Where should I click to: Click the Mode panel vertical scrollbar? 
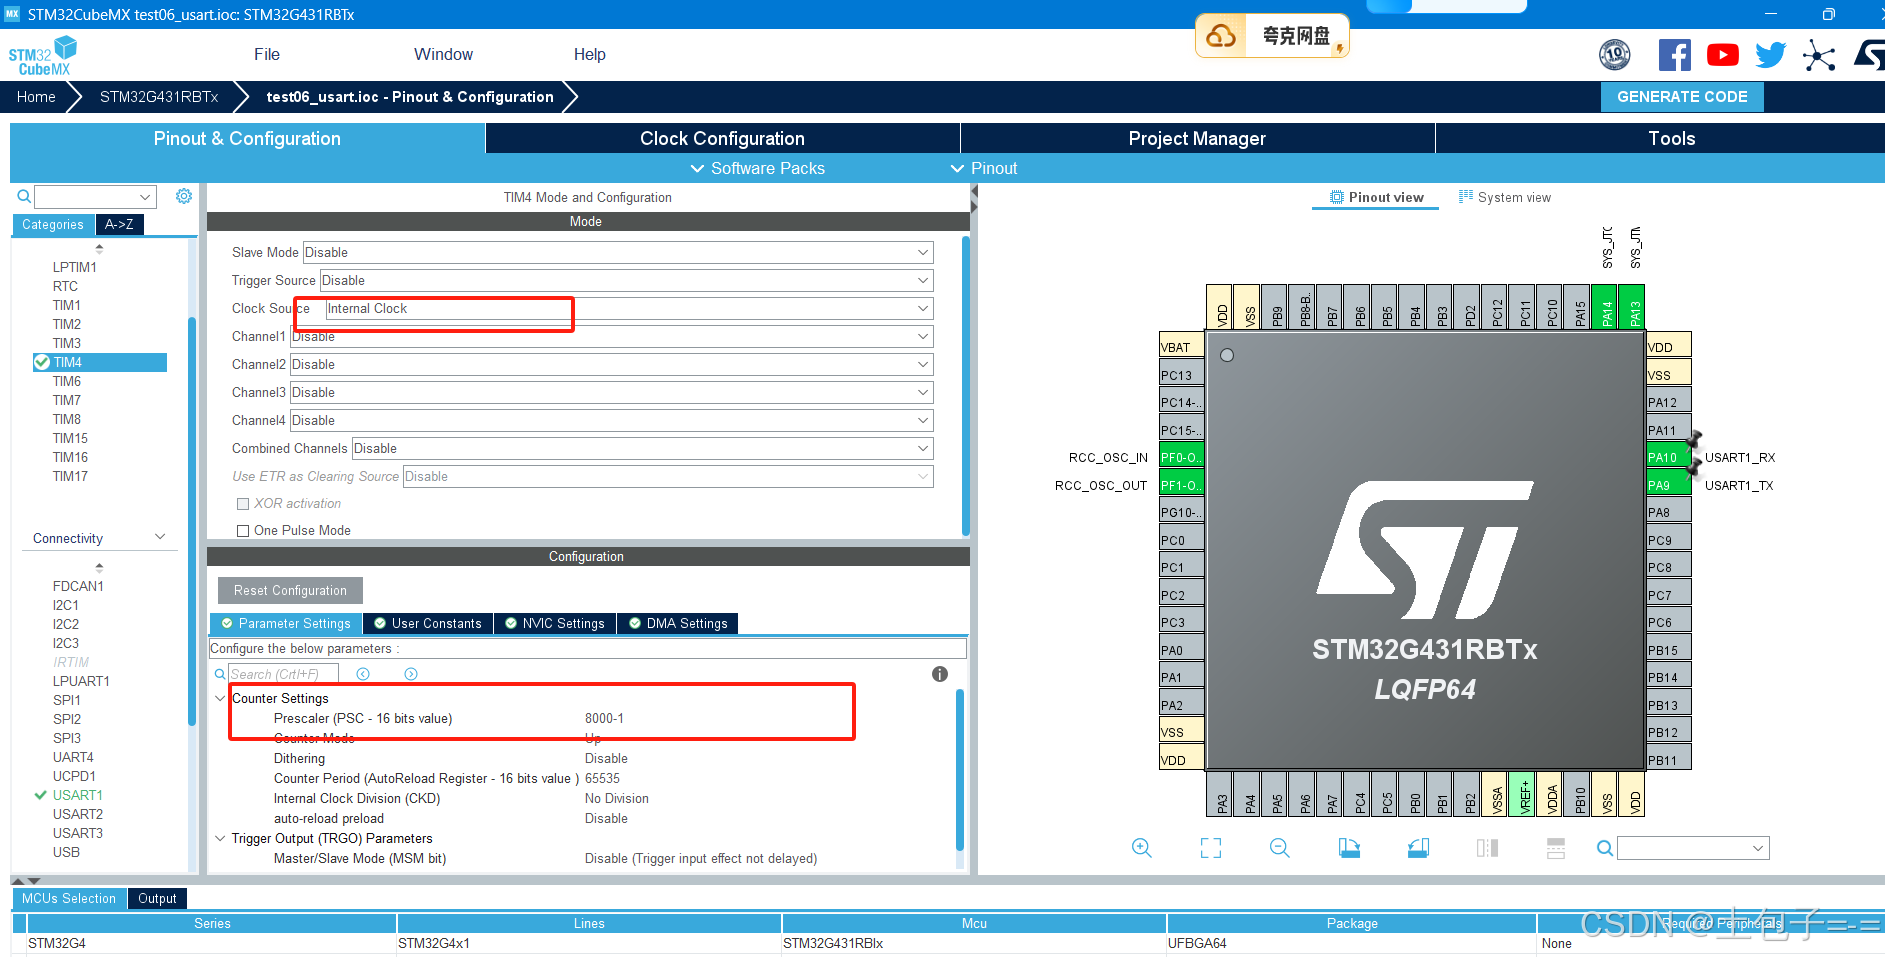[x=965, y=385]
